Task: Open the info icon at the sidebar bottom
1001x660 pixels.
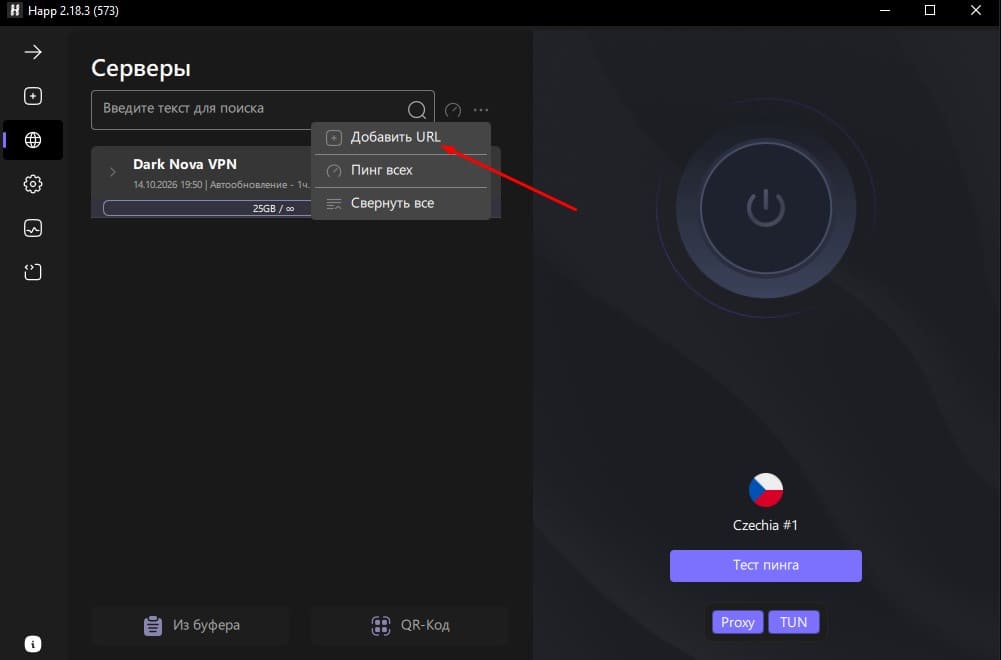Action: point(33,644)
